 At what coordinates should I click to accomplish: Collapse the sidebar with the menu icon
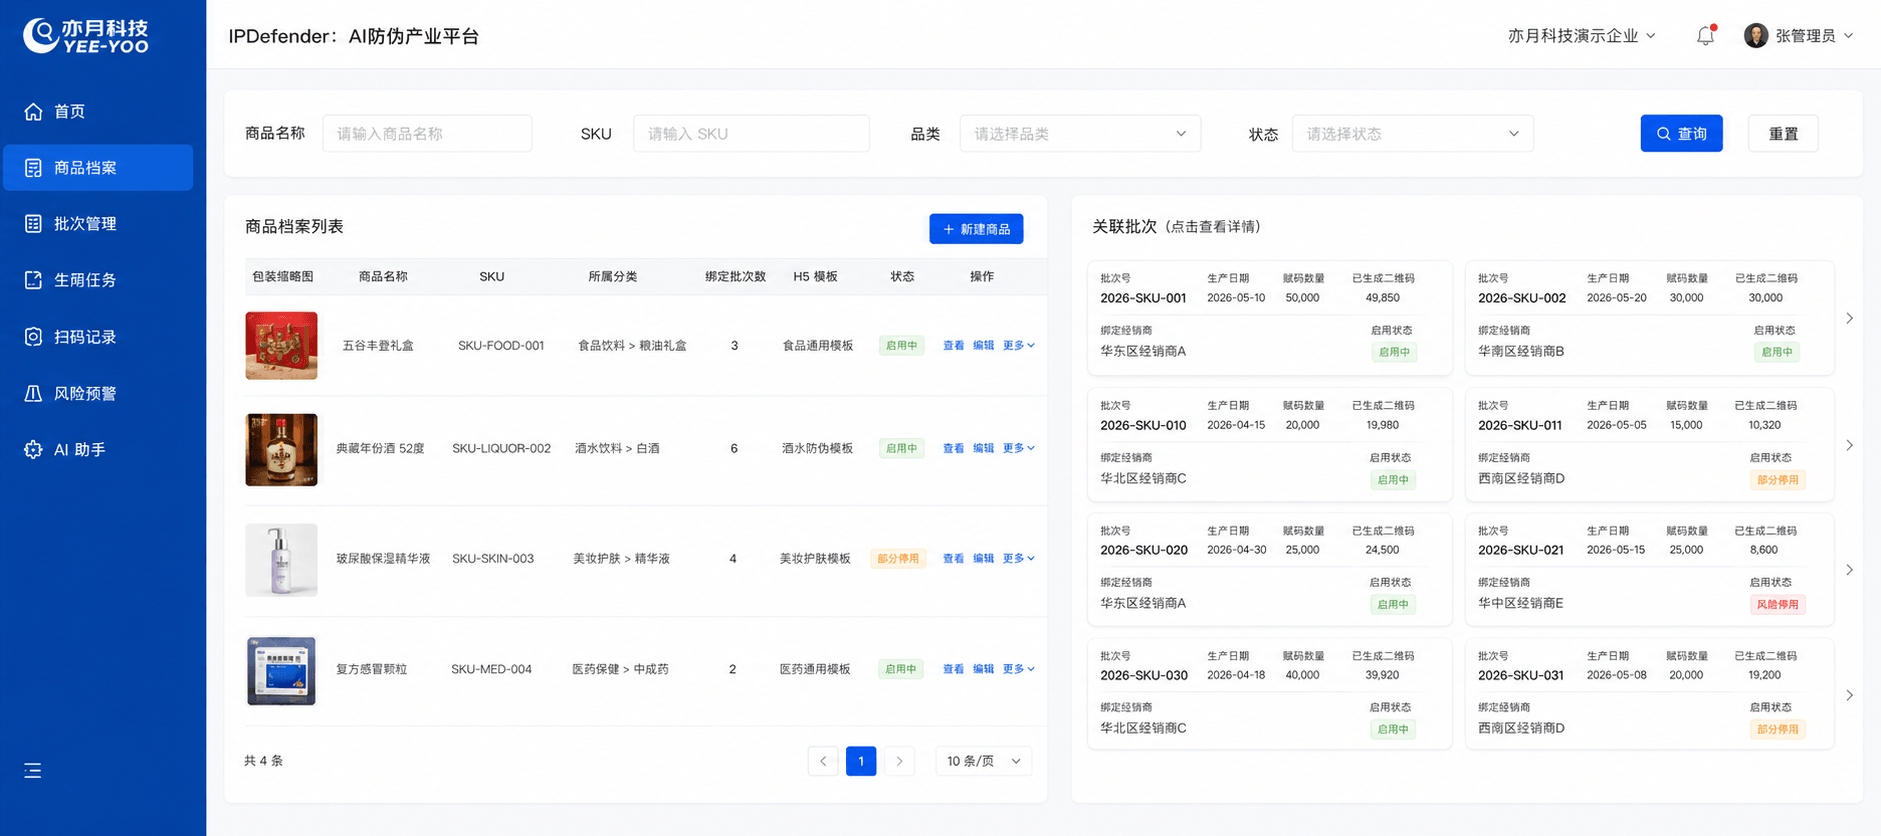(33, 771)
